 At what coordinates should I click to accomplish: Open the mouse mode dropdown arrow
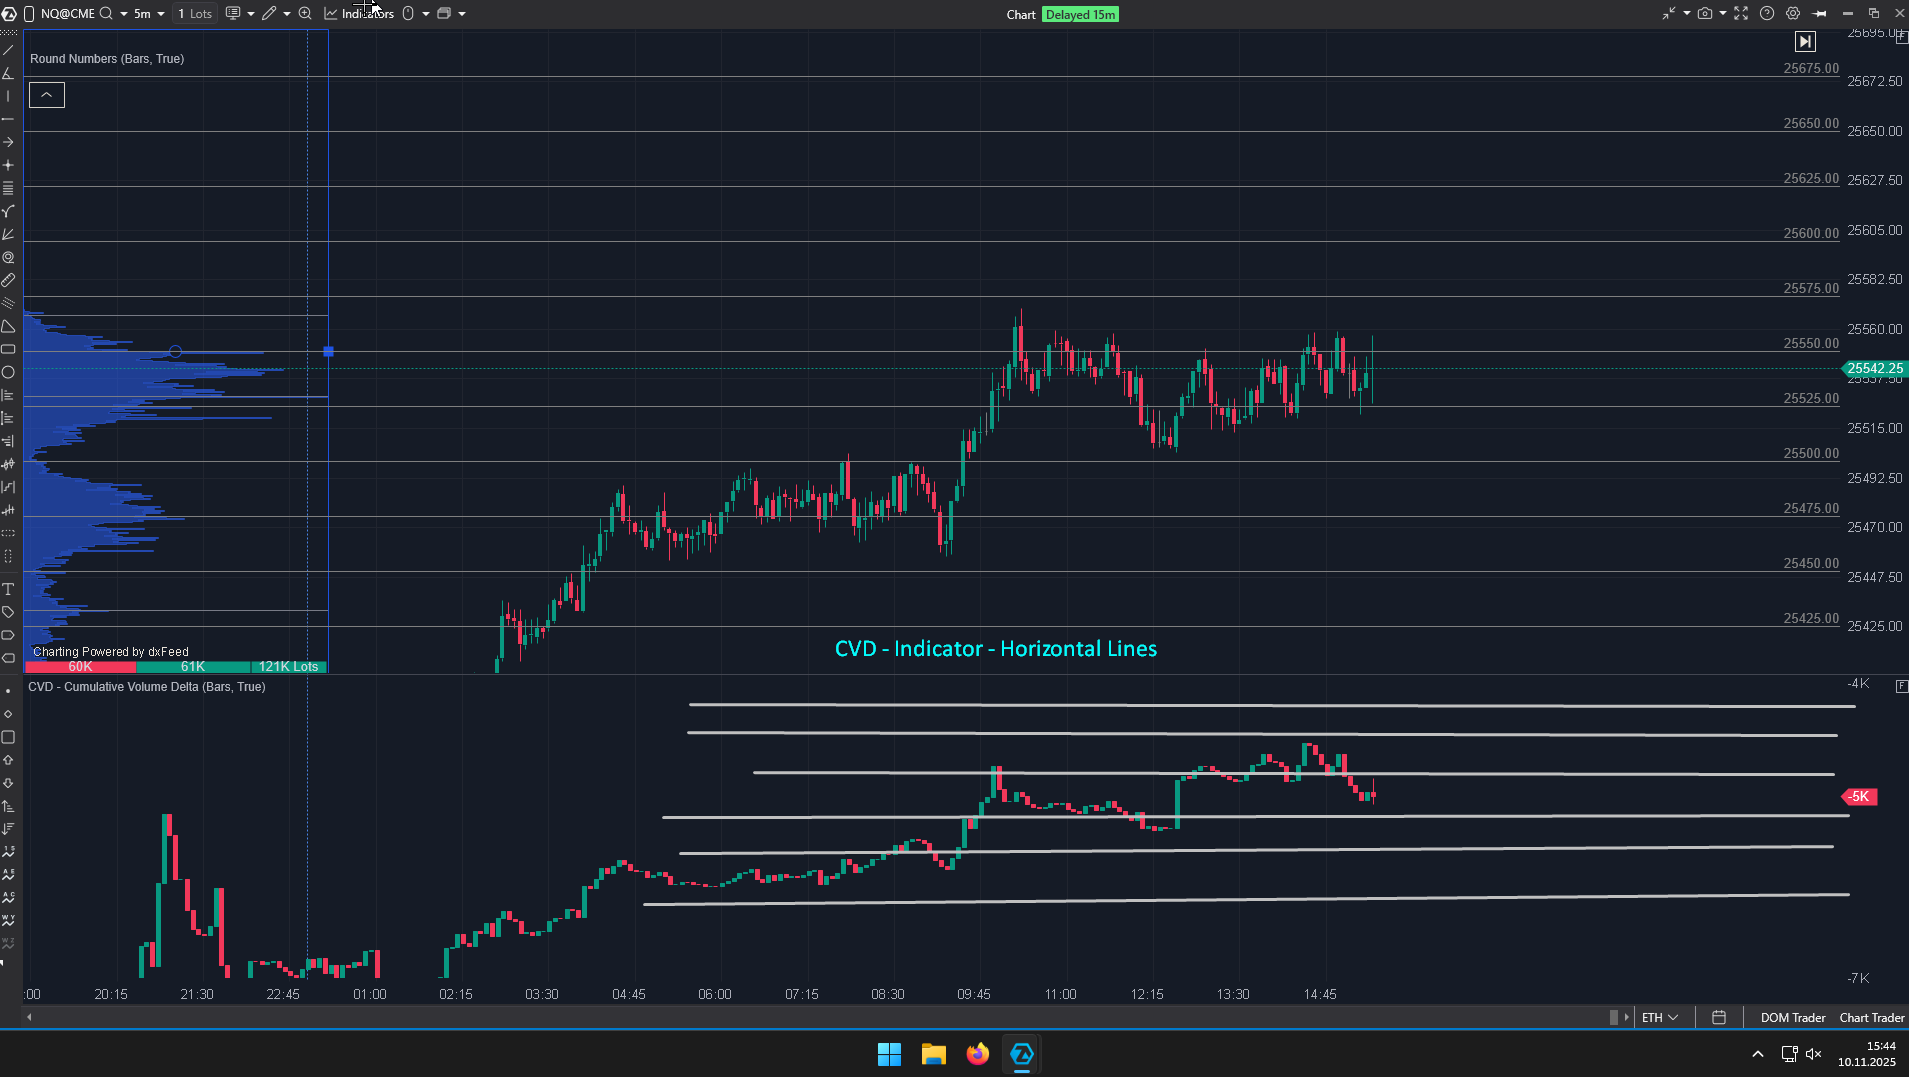pyautogui.click(x=426, y=14)
